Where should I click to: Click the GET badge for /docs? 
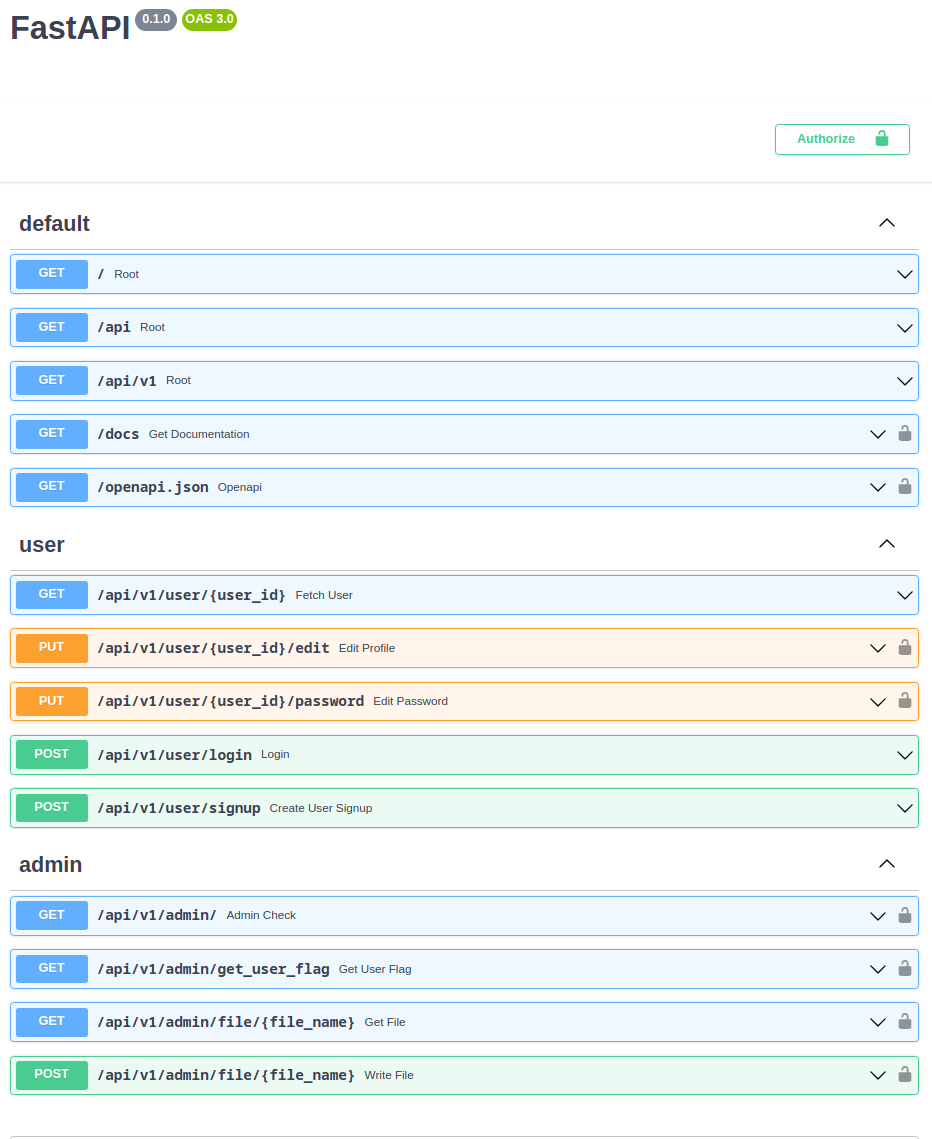(x=52, y=434)
